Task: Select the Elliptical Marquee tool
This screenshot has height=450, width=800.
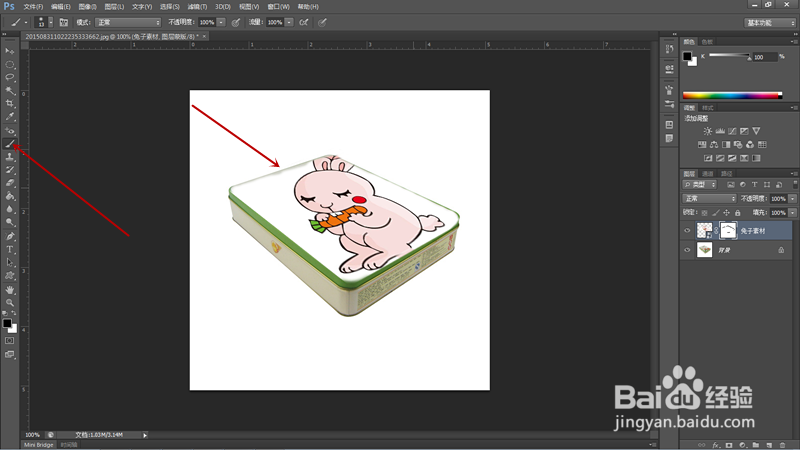Action: click(x=10, y=64)
